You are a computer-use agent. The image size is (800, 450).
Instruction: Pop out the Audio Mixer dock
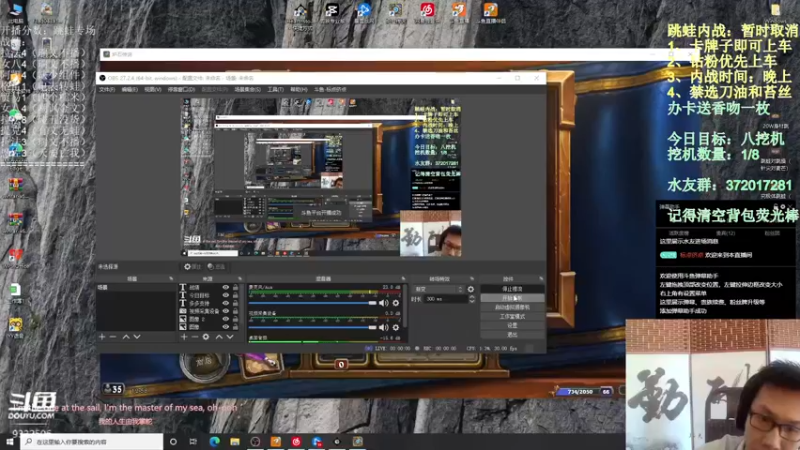tap(403, 279)
